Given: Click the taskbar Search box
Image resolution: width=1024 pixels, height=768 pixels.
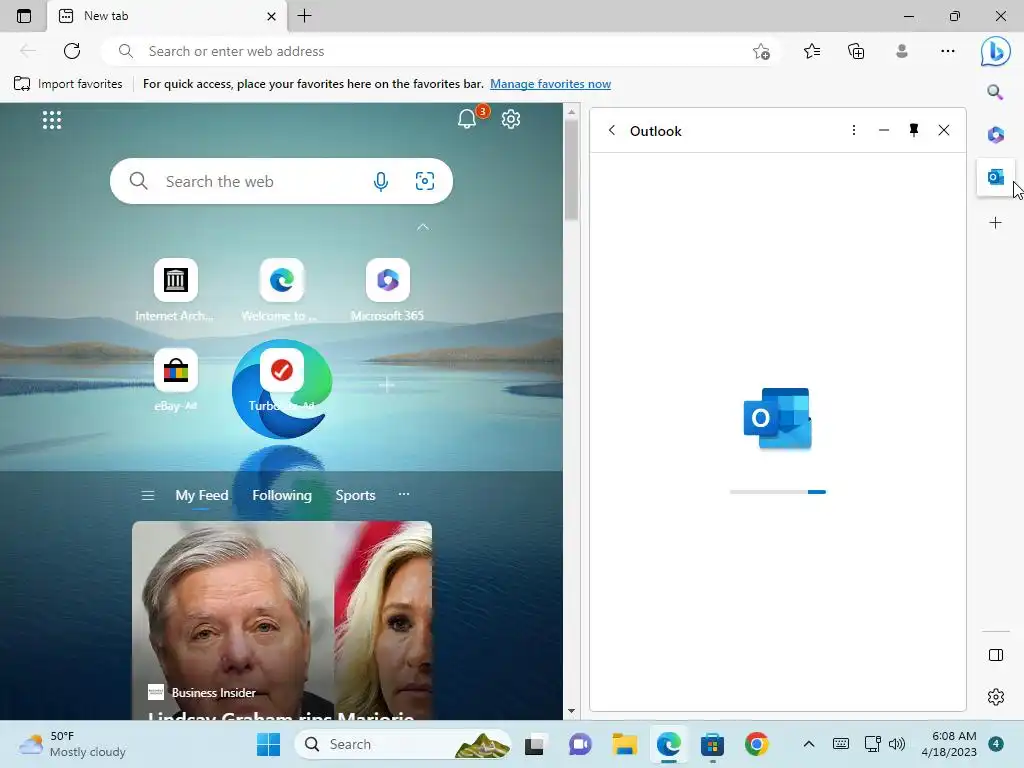Looking at the screenshot, I should click(402, 744).
